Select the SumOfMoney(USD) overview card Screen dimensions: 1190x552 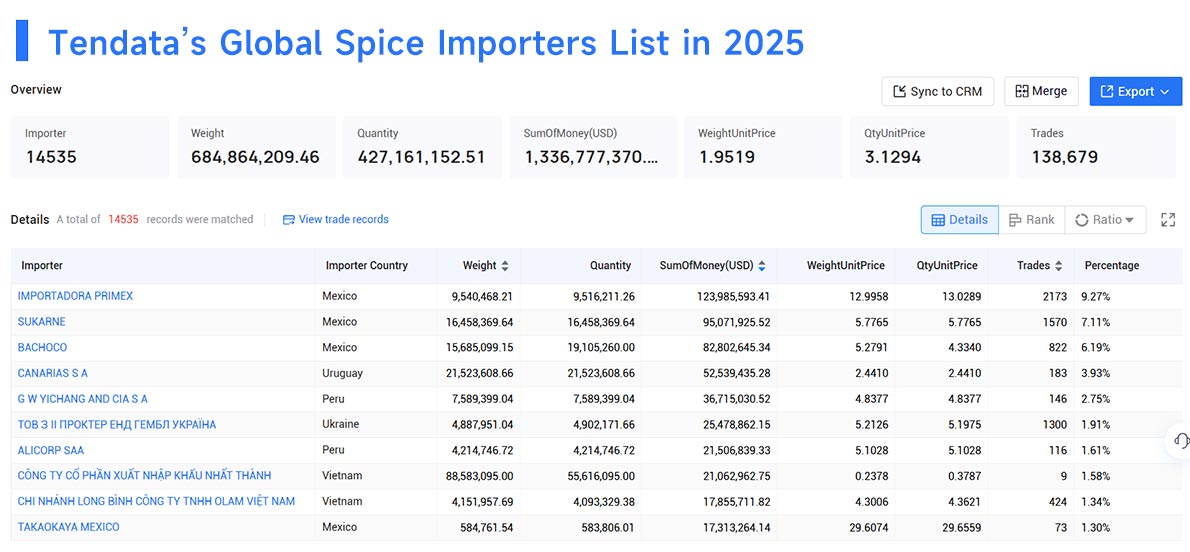coord(593,147)
